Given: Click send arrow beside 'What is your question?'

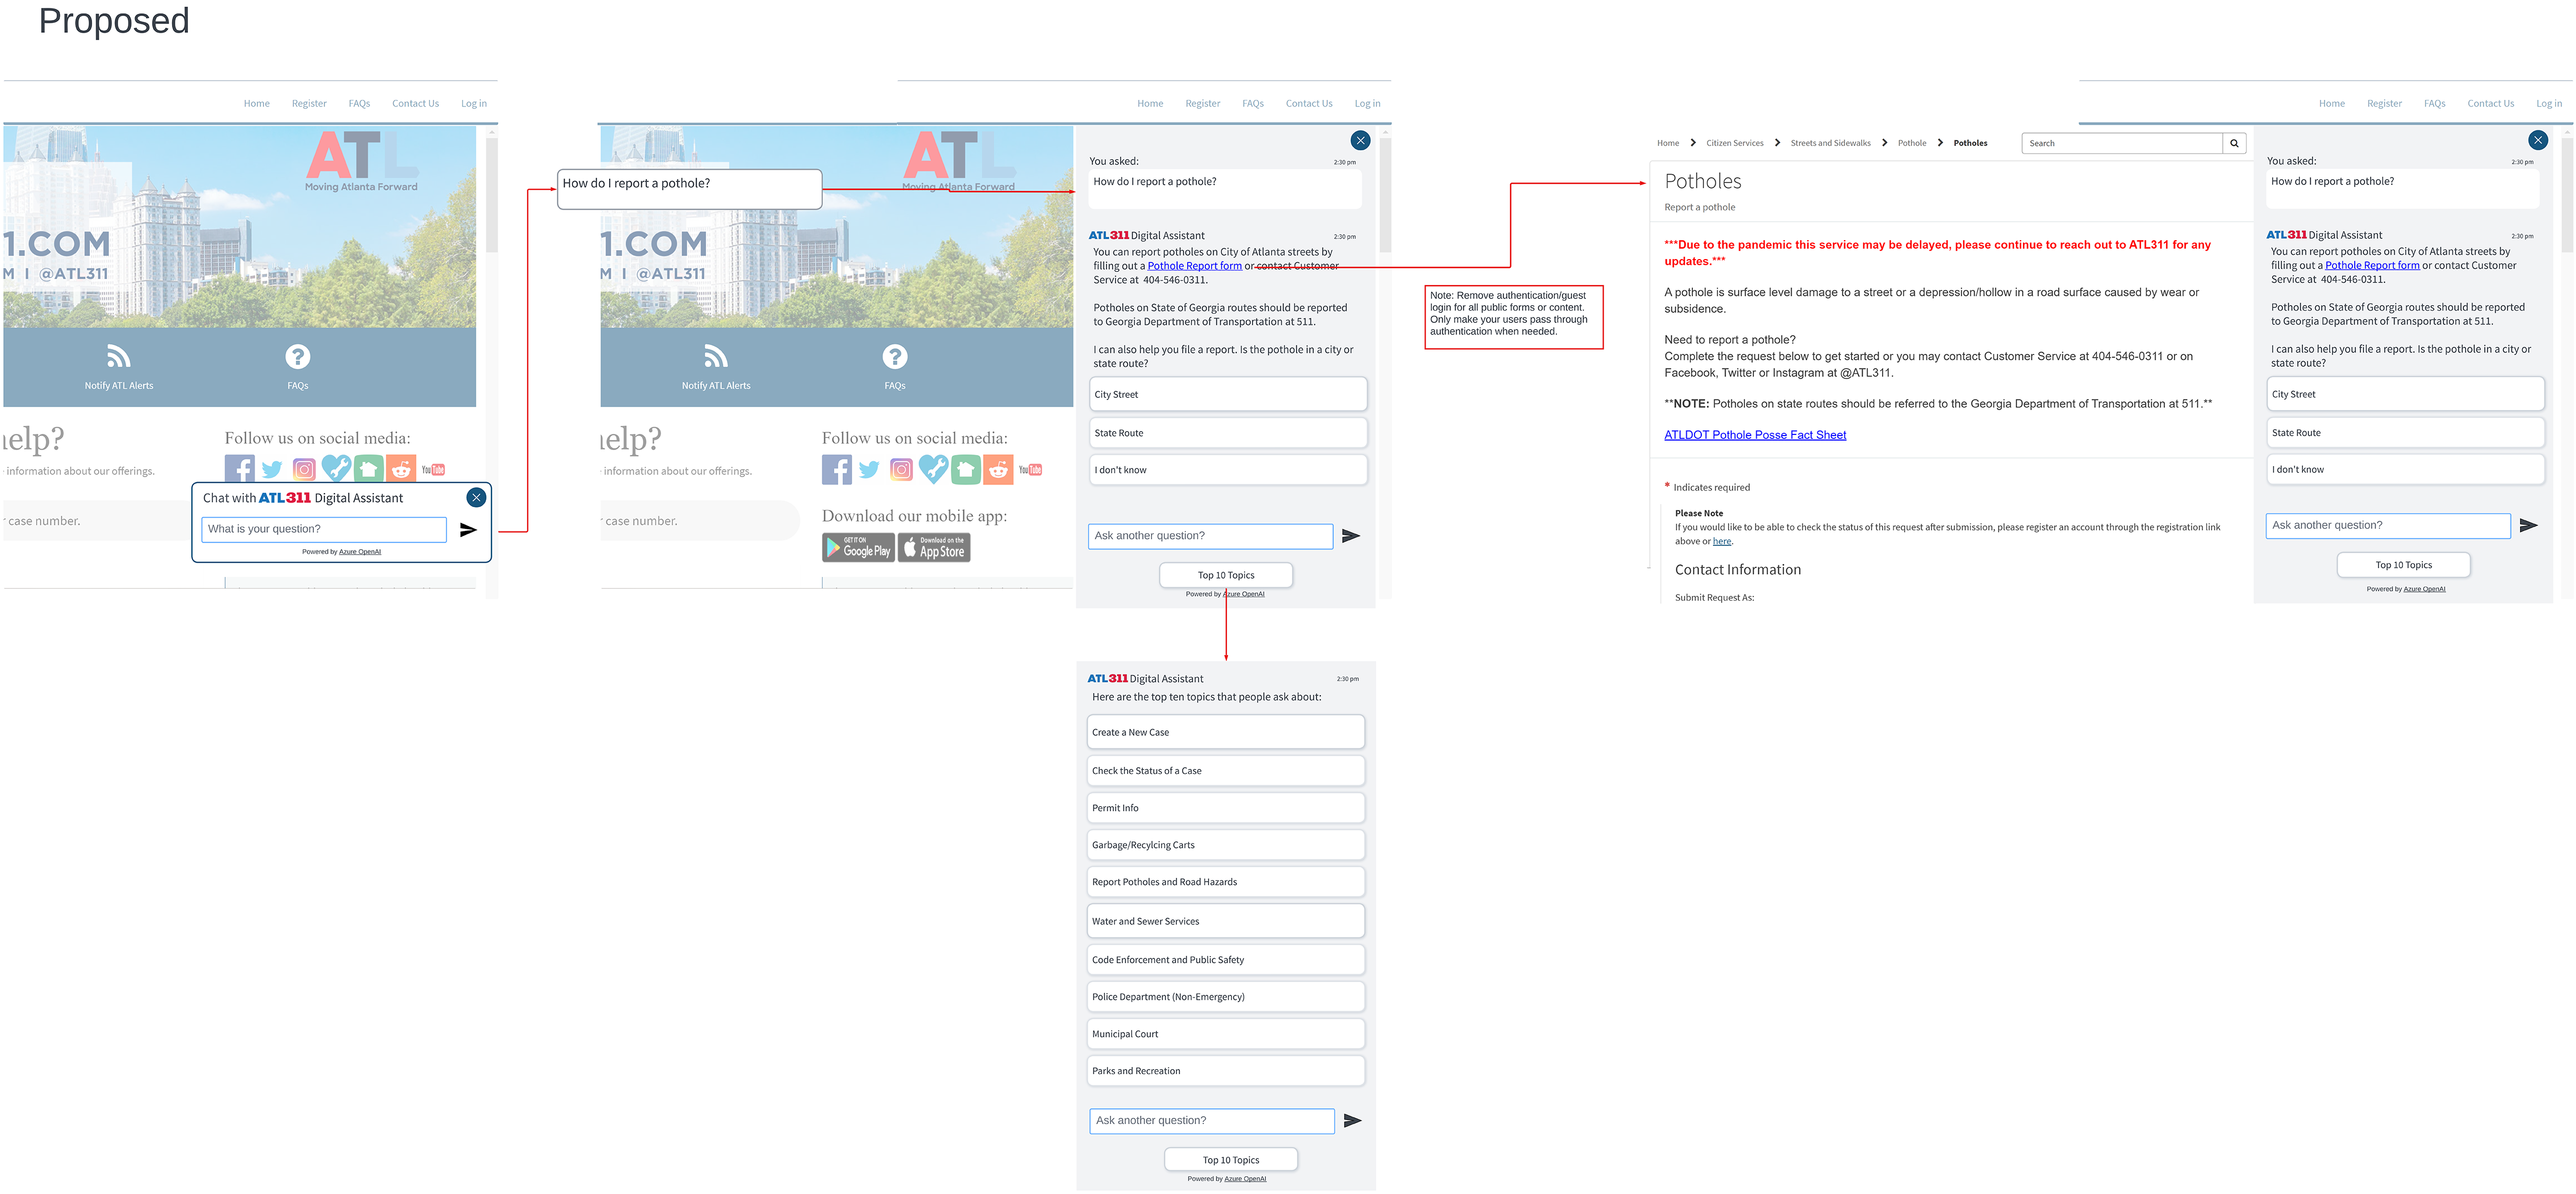Looking at the screenshot, I should (x=468, y=530).
